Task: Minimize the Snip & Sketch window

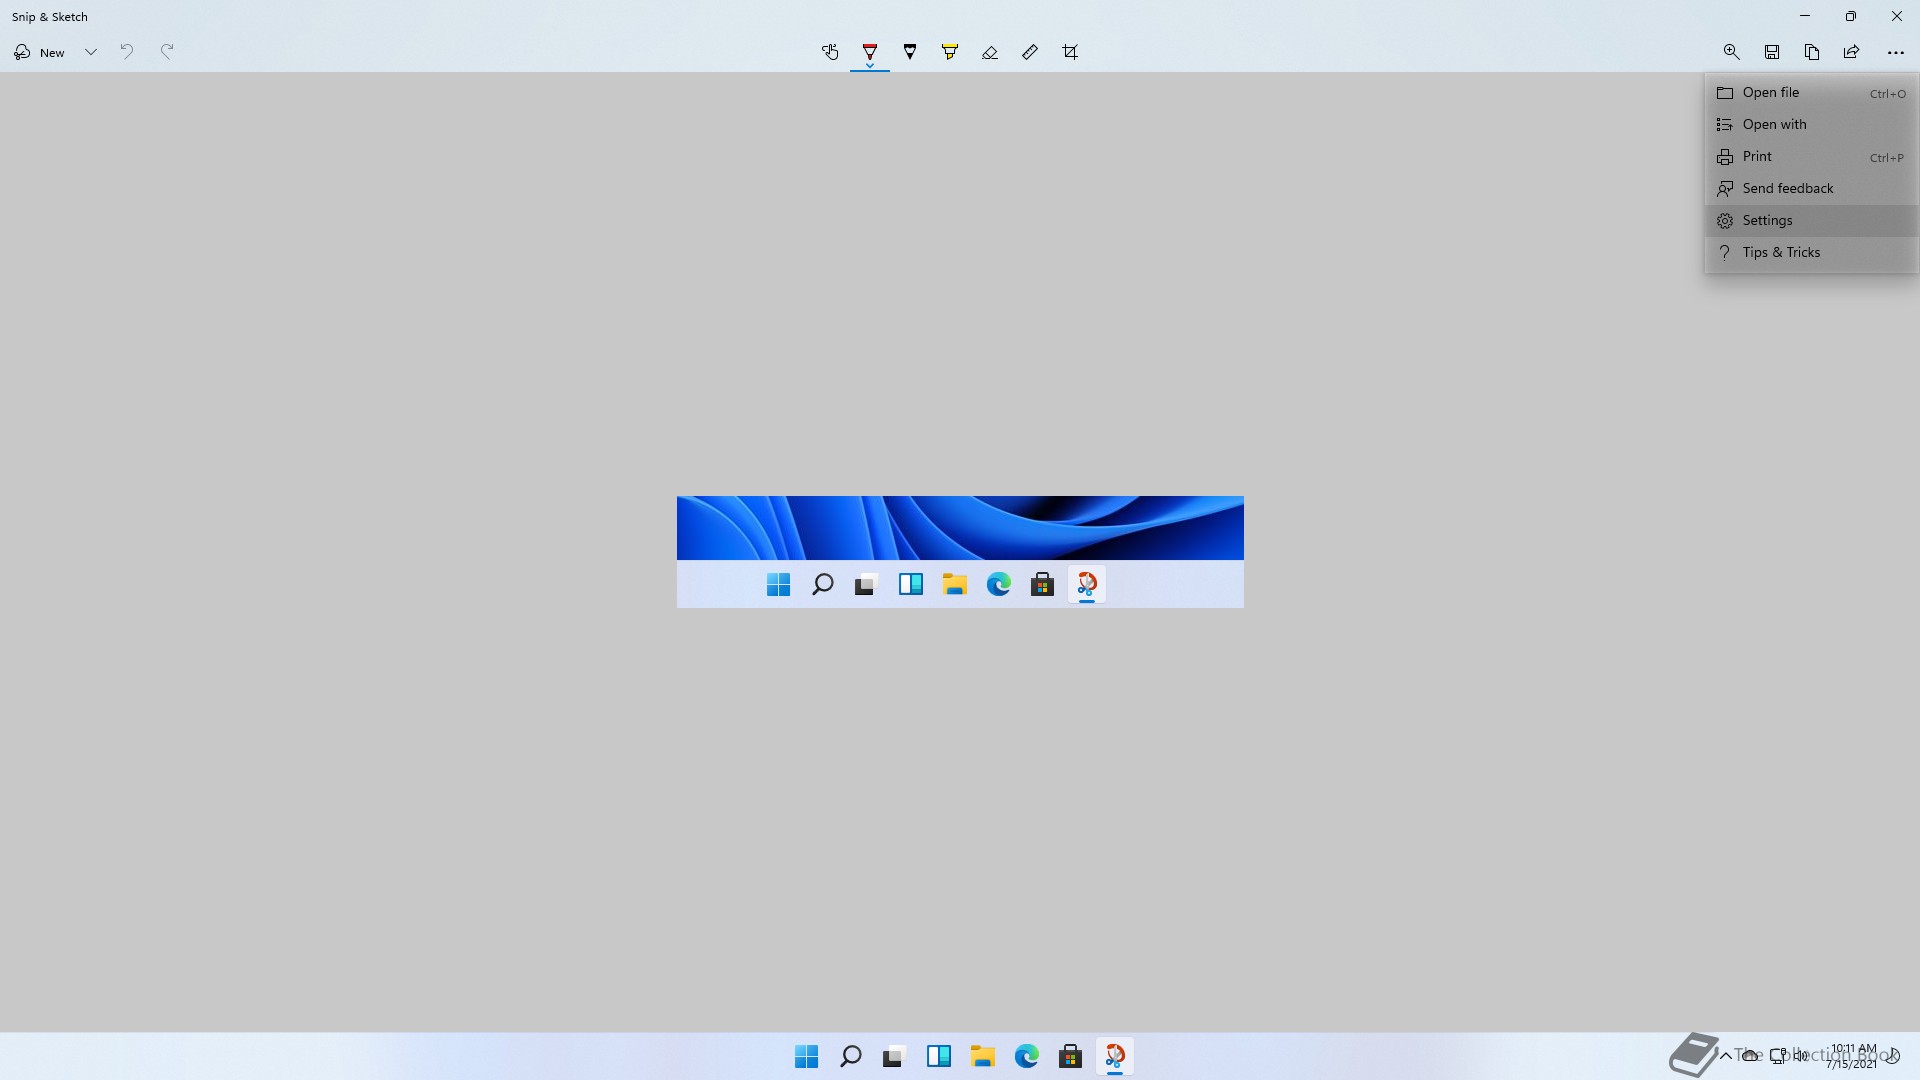Action: pyautogui.click(x=1805, y=16)
